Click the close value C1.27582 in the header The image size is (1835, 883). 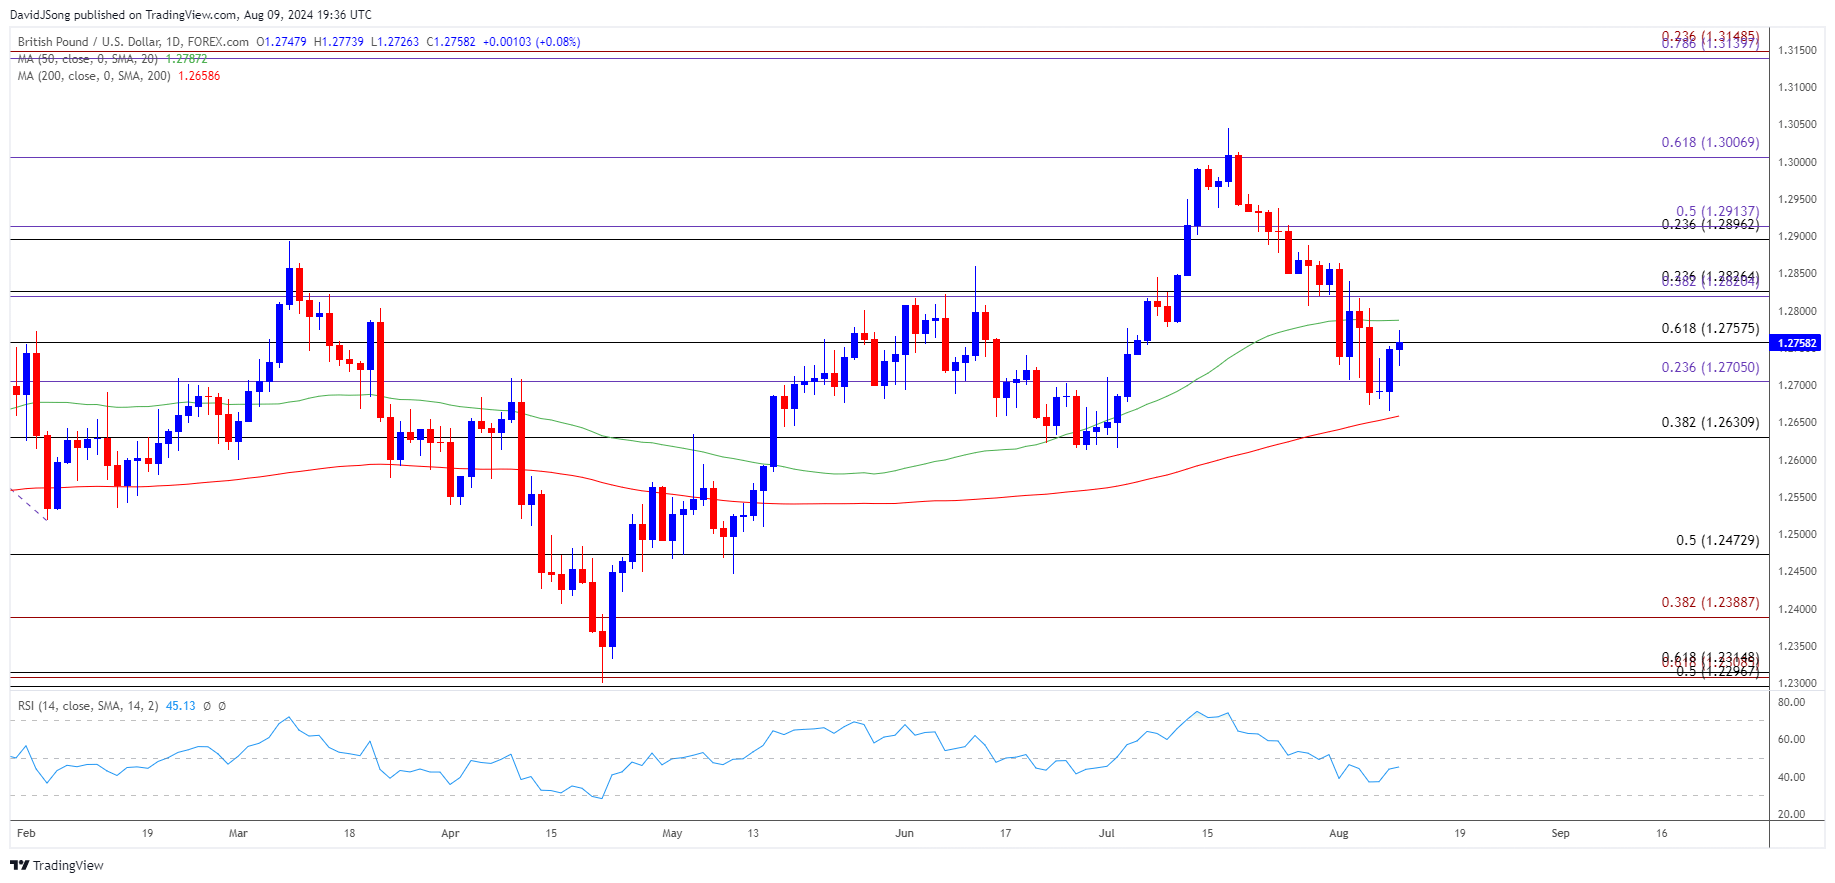coord(451,42)
